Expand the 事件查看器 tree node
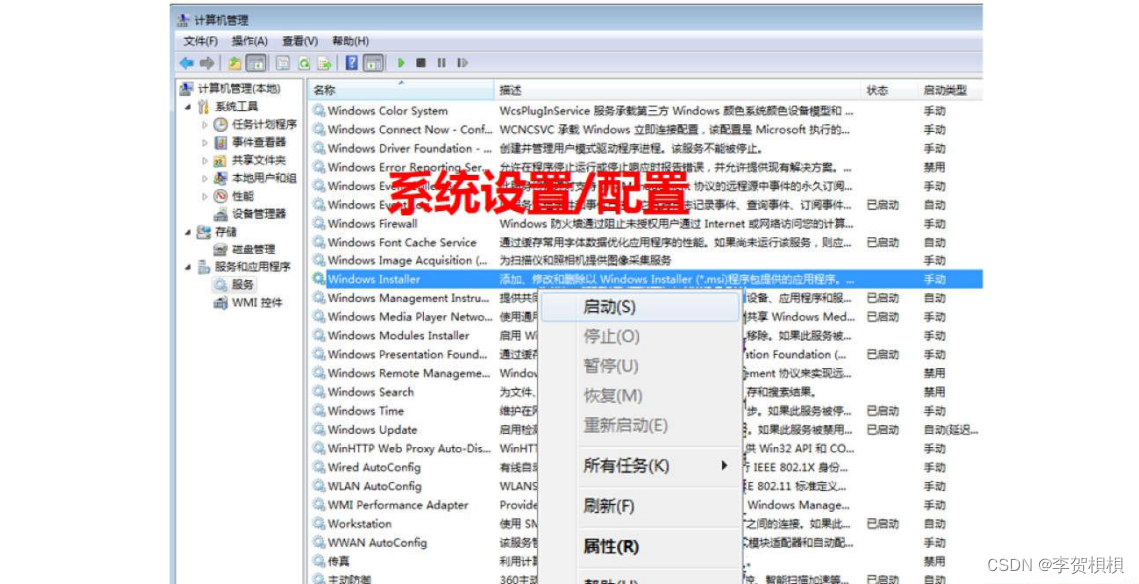Image resolution: width=1139 pixels, height=584 pixels. (205, 142)
